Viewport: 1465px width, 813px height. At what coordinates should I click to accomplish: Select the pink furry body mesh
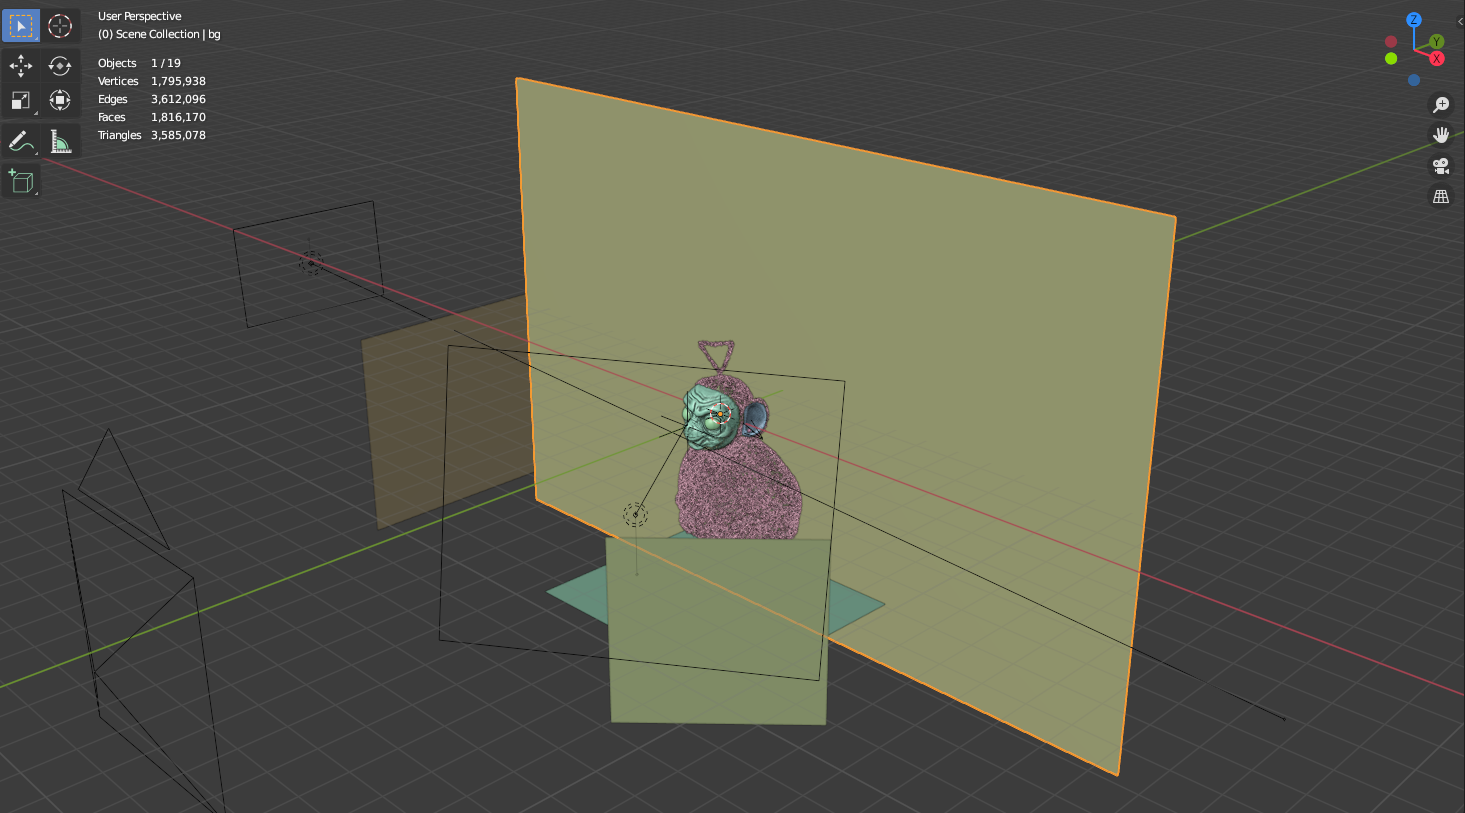[x=740, y=490]
